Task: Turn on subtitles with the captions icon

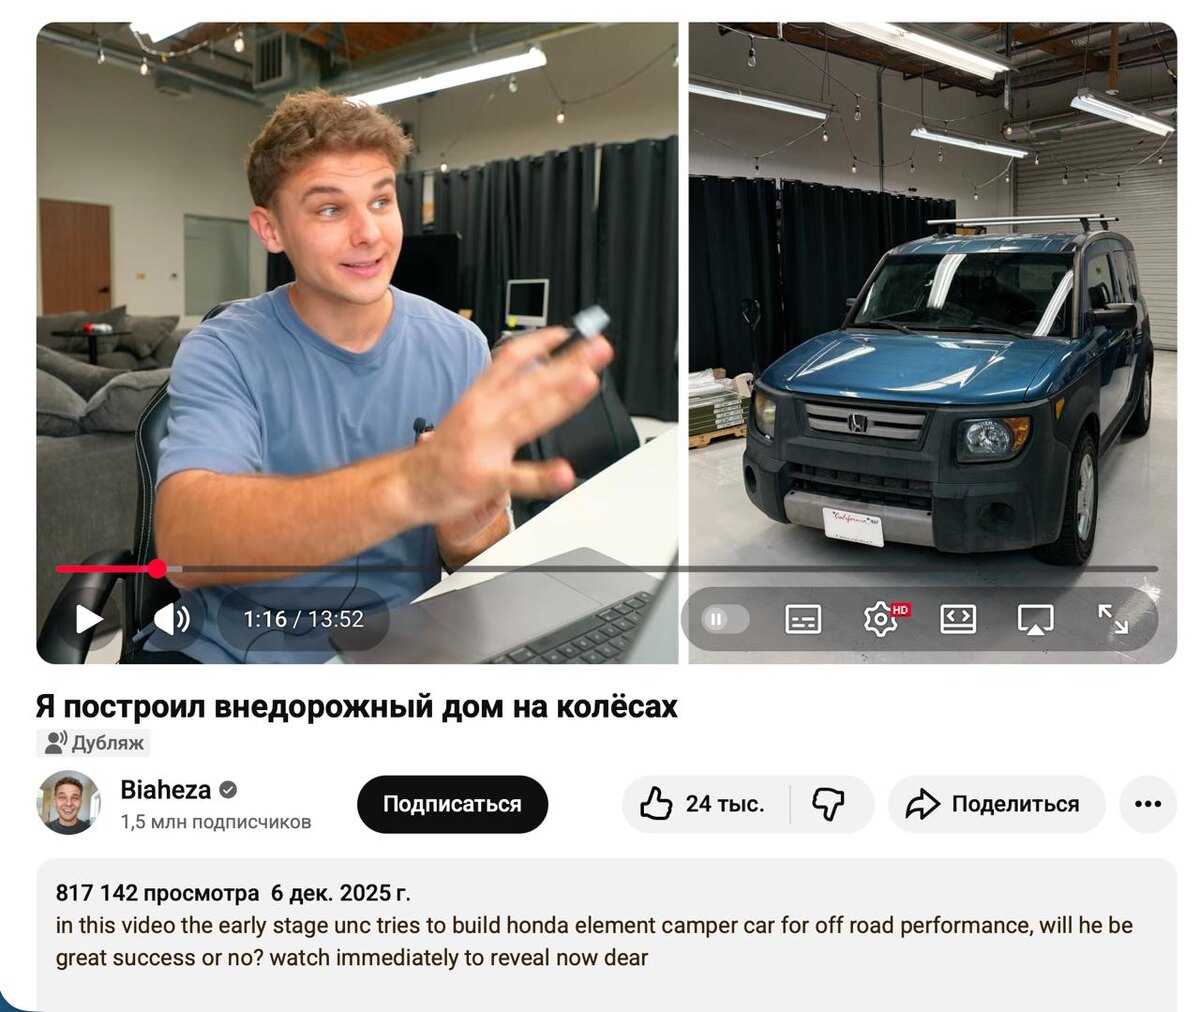Action: click(x=803, y=620)
